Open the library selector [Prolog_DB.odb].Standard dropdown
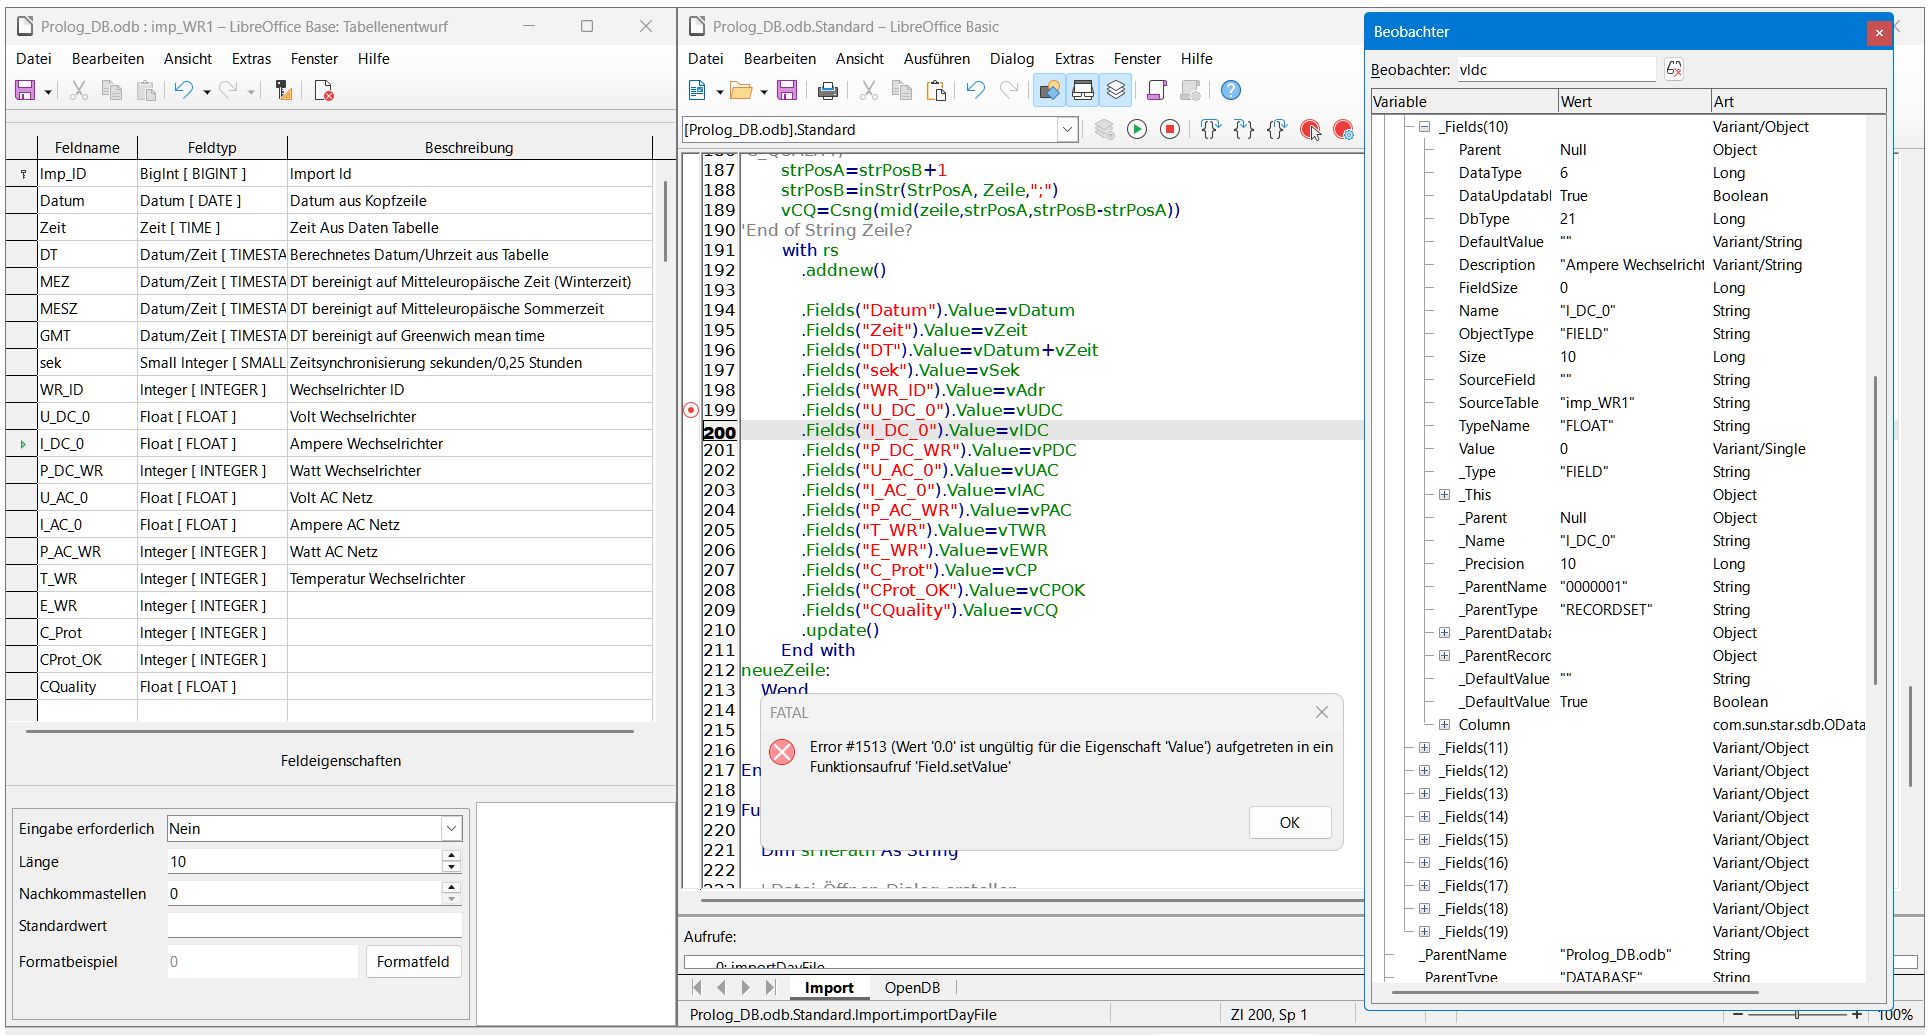The width and height of the screenshot is (1930, 1035). click(1067, 129)
